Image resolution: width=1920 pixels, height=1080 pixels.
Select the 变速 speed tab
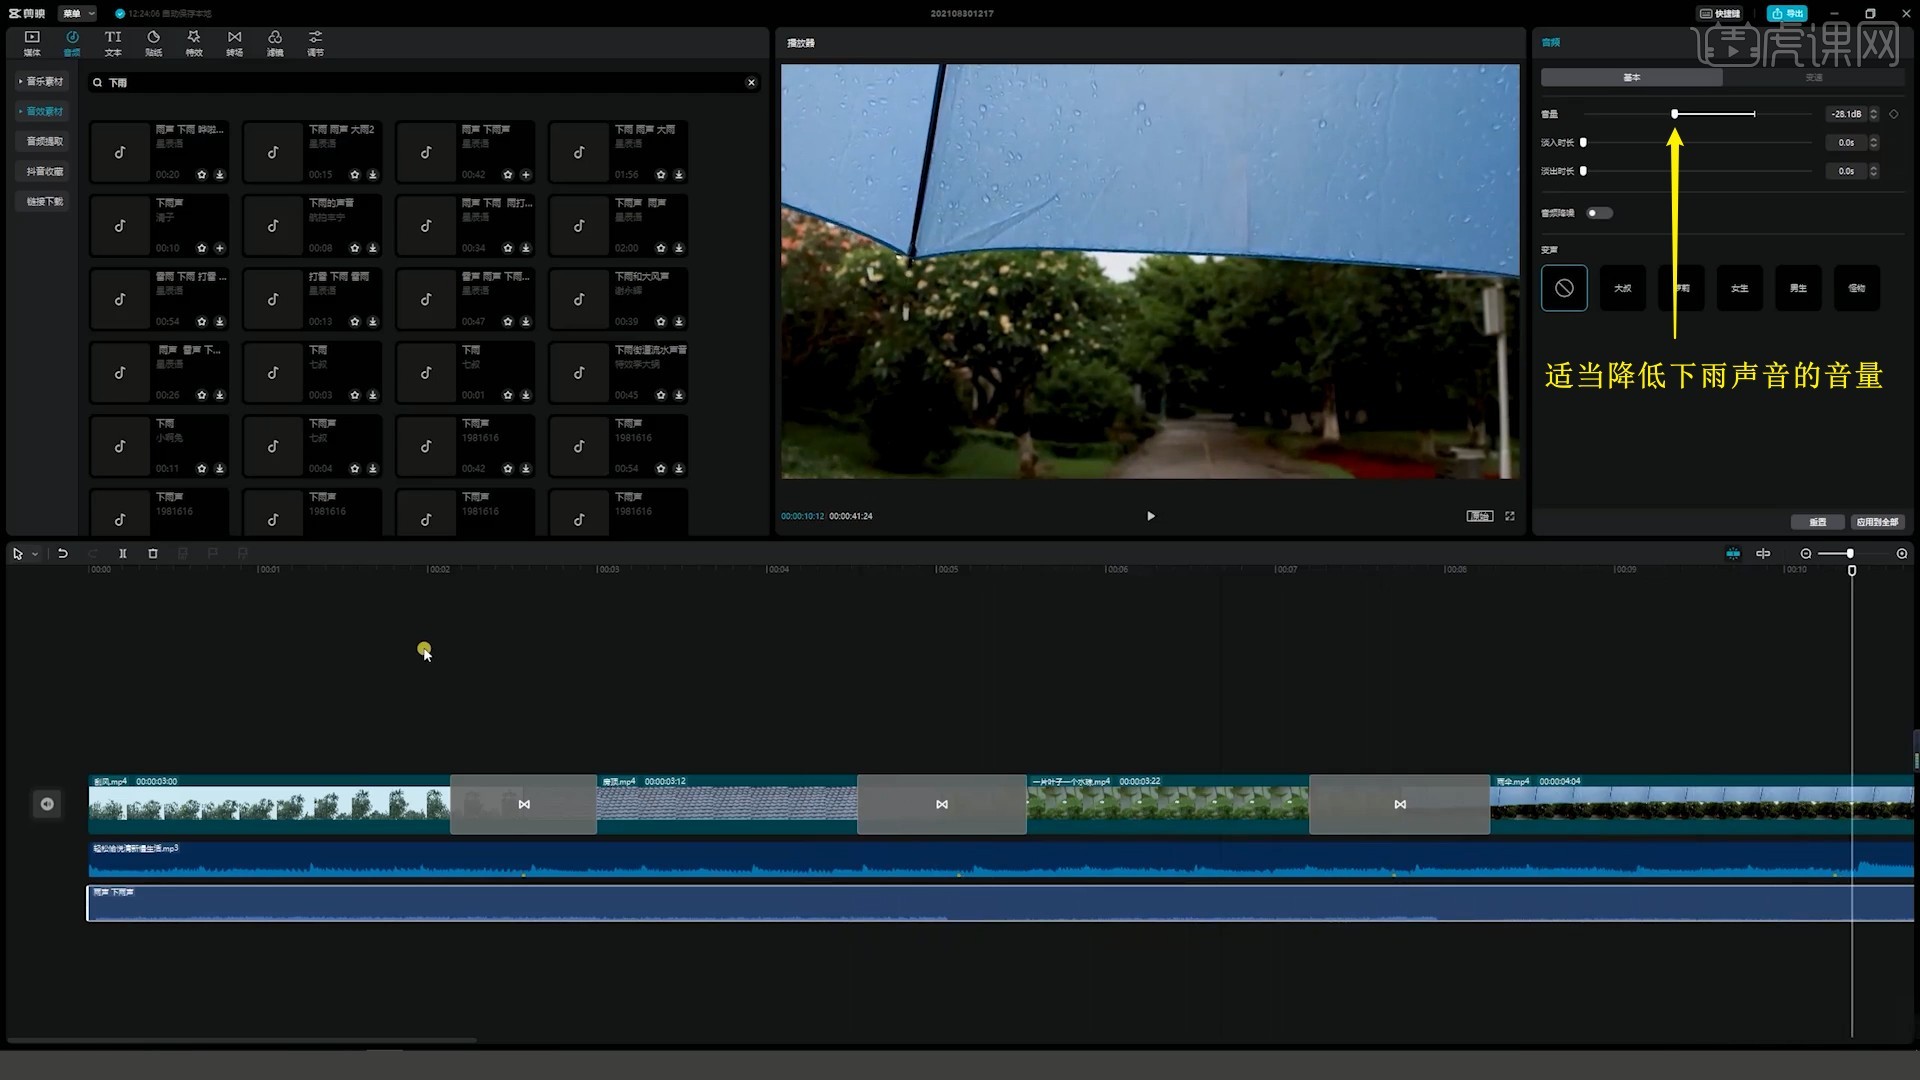(1813, 77)
